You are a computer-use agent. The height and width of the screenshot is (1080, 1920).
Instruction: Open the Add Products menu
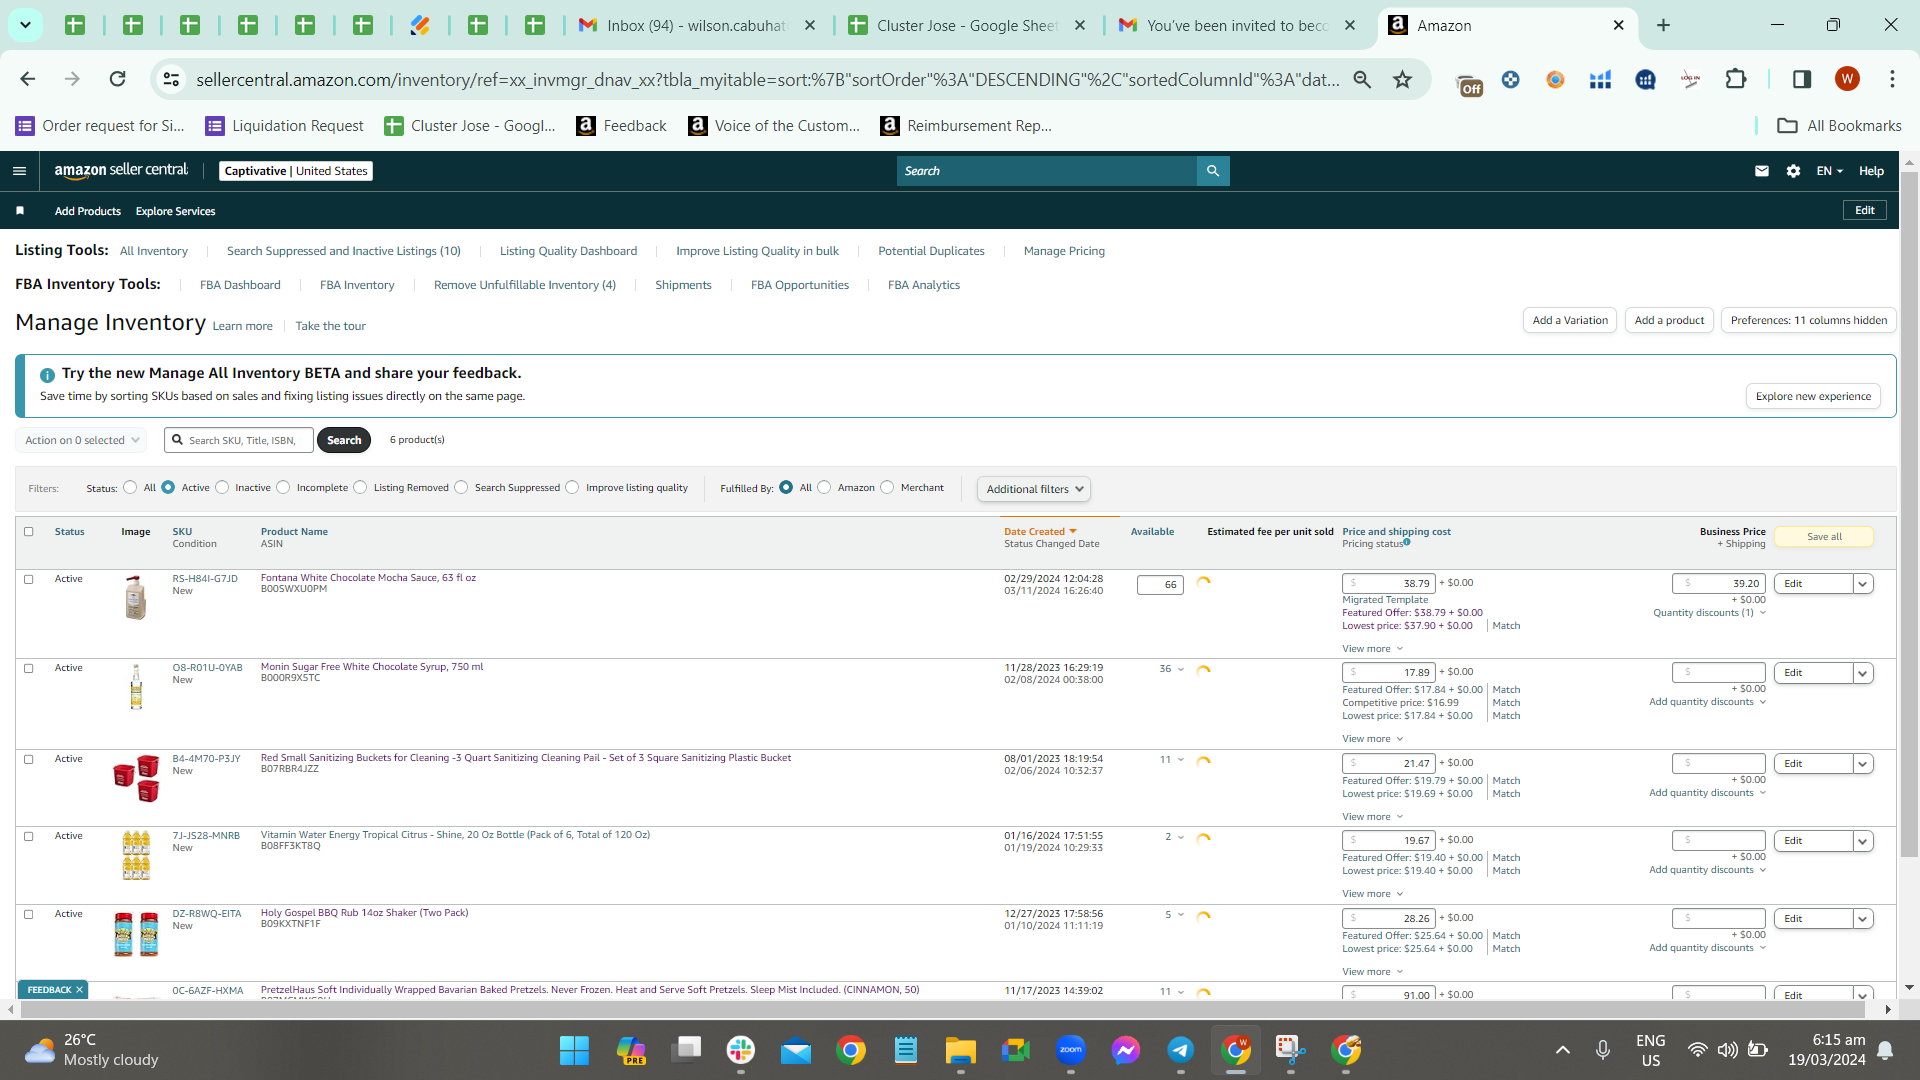(x=88, y=211)
